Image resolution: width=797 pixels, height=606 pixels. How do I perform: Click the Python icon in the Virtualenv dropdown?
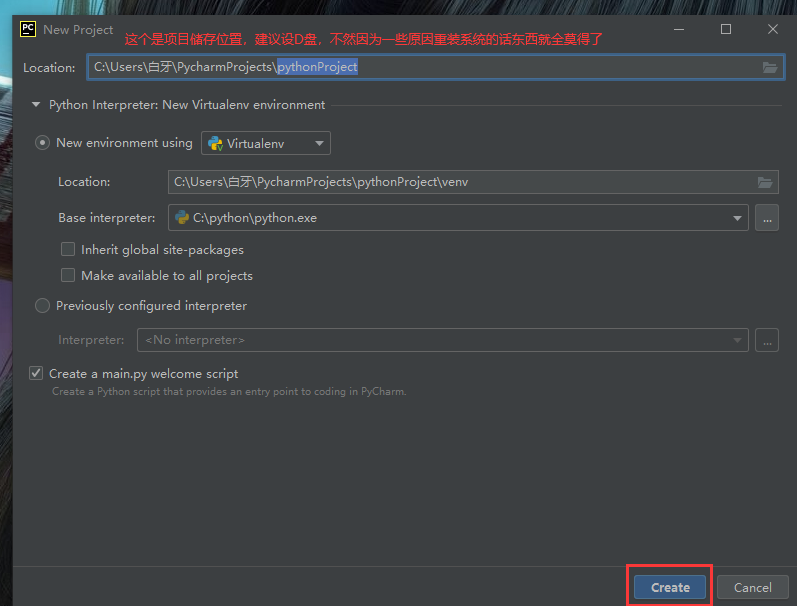(216, 143)
